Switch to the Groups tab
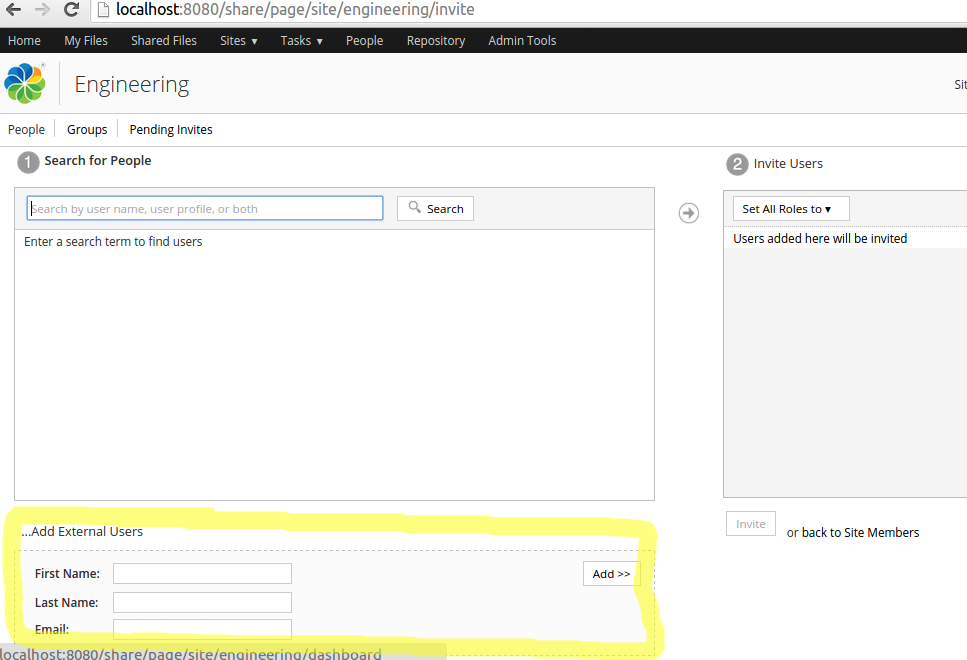The width and height of the screenshot is (967, 660). click(86, 129)
